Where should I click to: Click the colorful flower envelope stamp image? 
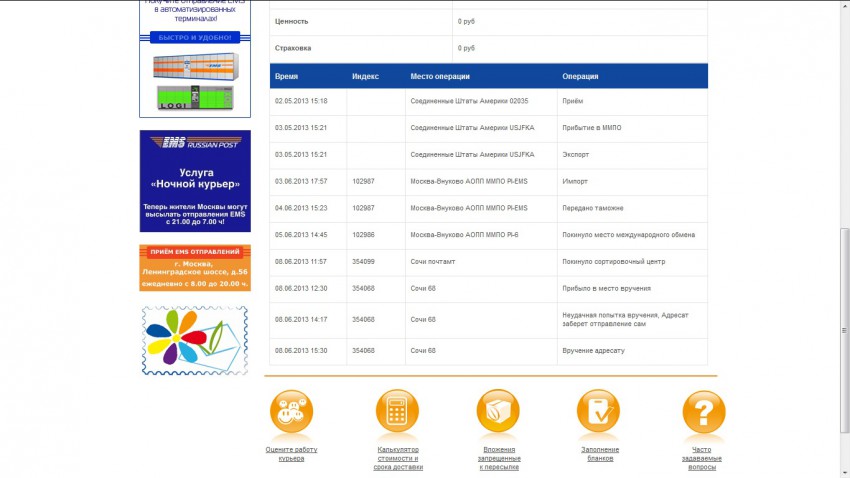(195, 340)
